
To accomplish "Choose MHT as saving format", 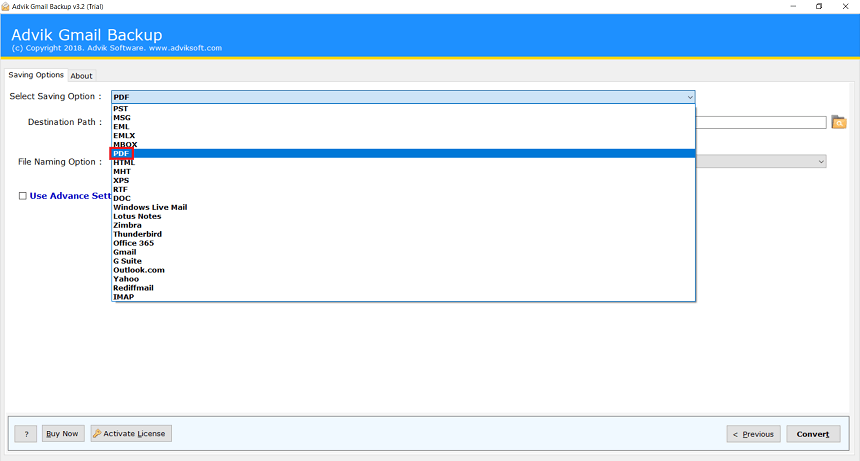I will click(403, 171).
